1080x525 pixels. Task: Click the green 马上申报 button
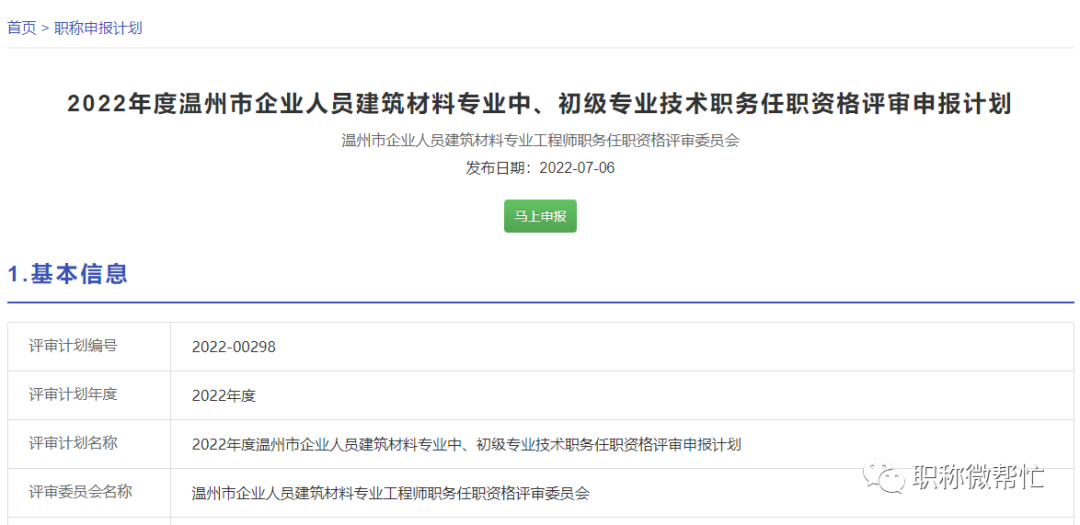click(540, 216)
